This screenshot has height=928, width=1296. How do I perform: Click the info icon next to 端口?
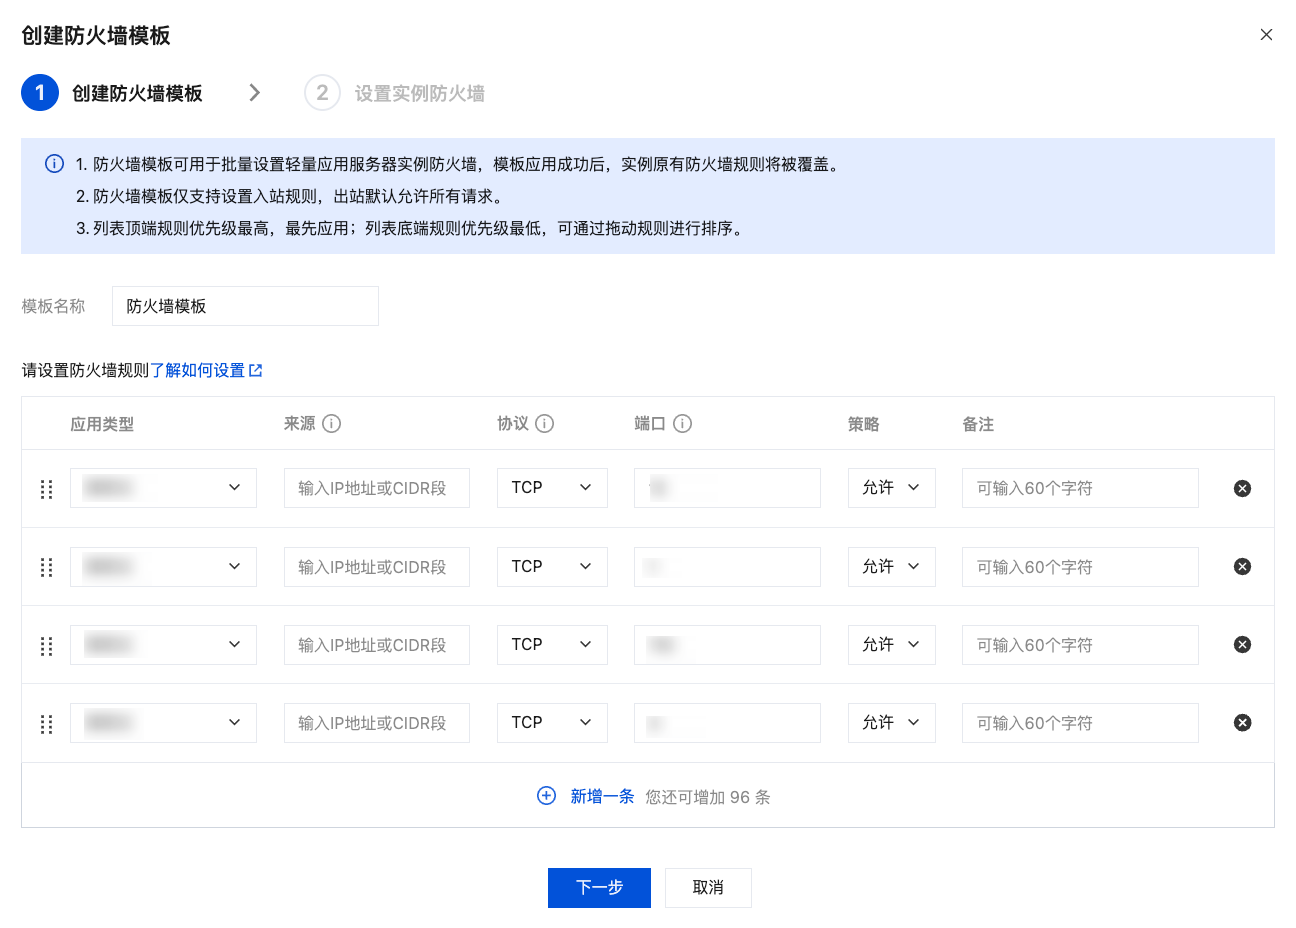(x=683, y=424)
